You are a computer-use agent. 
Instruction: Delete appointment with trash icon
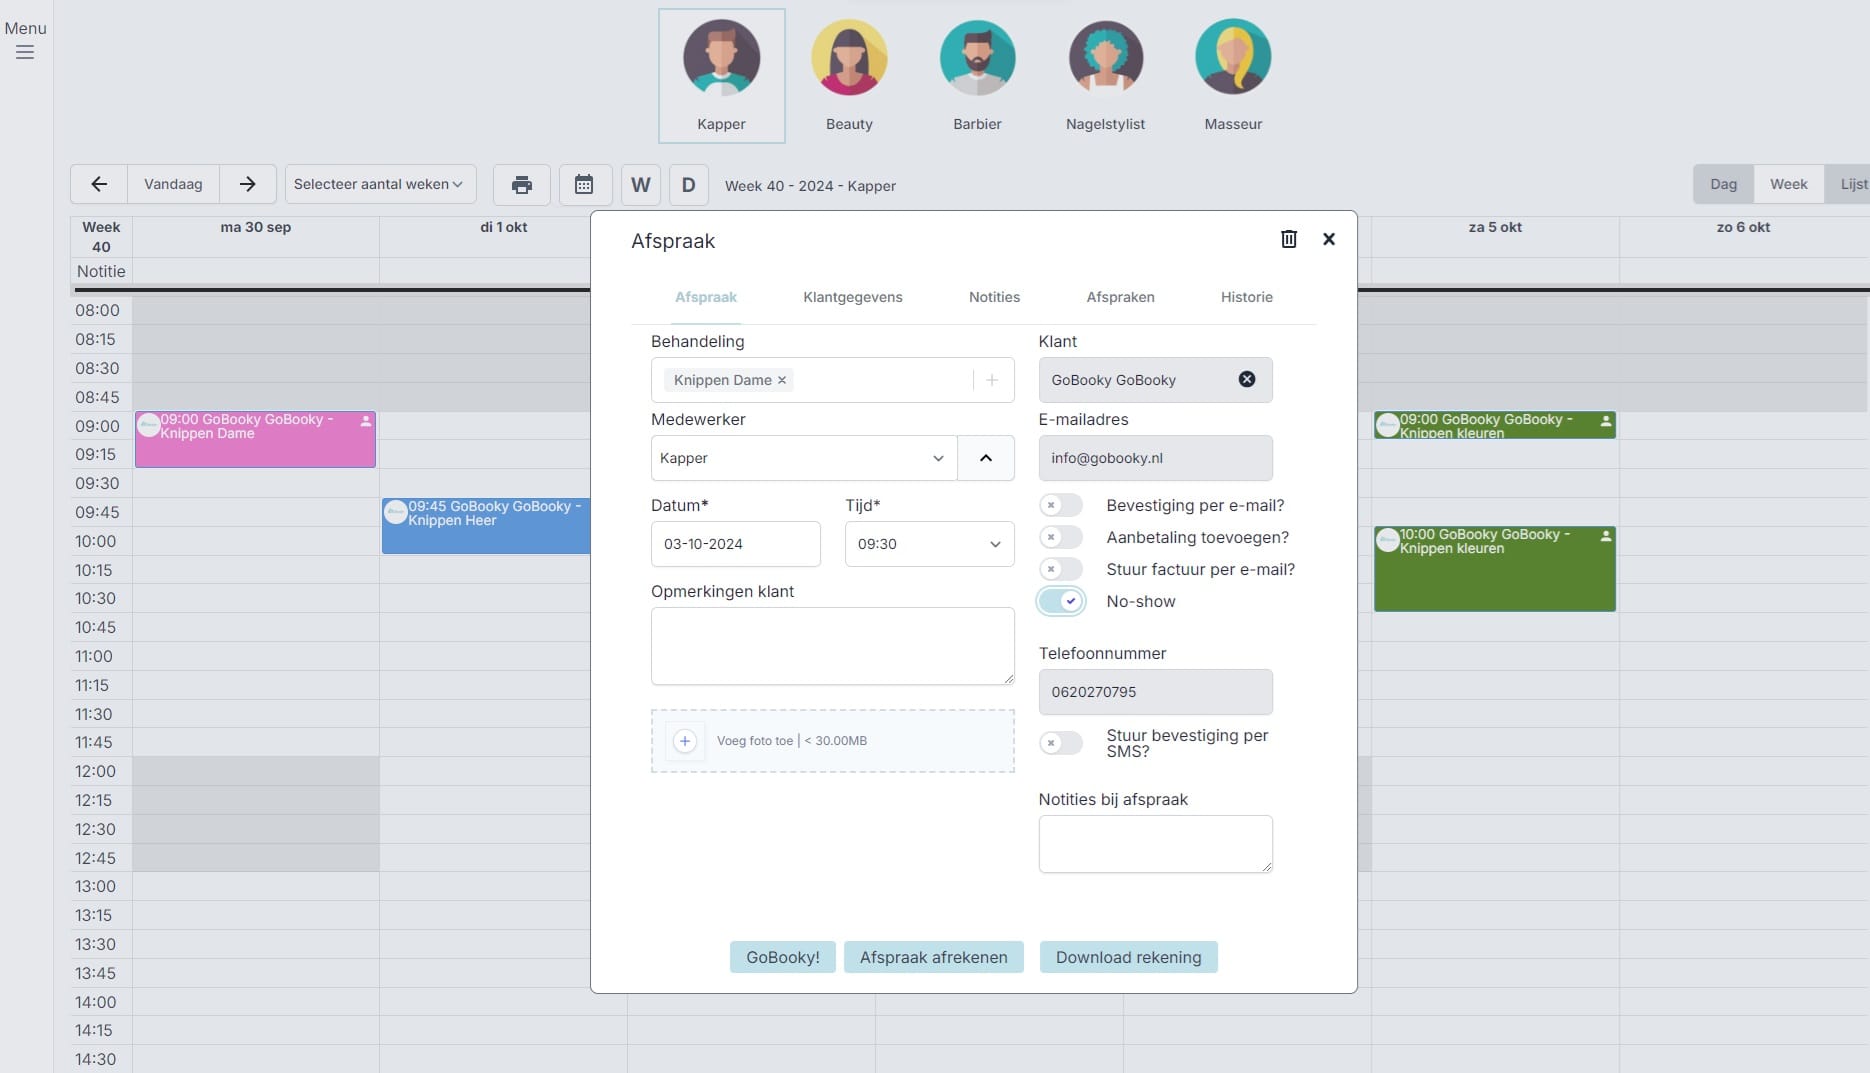click(x=1289, y=239)
